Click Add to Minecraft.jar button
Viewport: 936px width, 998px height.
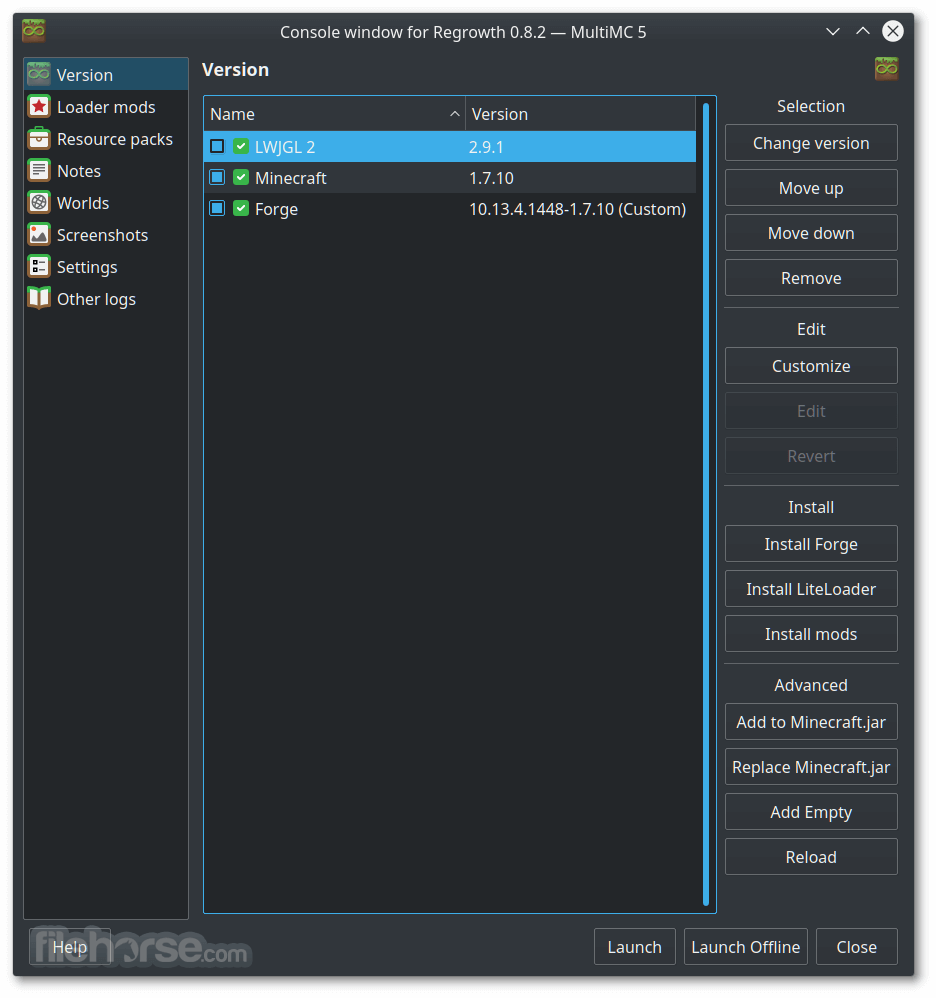[x=811, y=722]
